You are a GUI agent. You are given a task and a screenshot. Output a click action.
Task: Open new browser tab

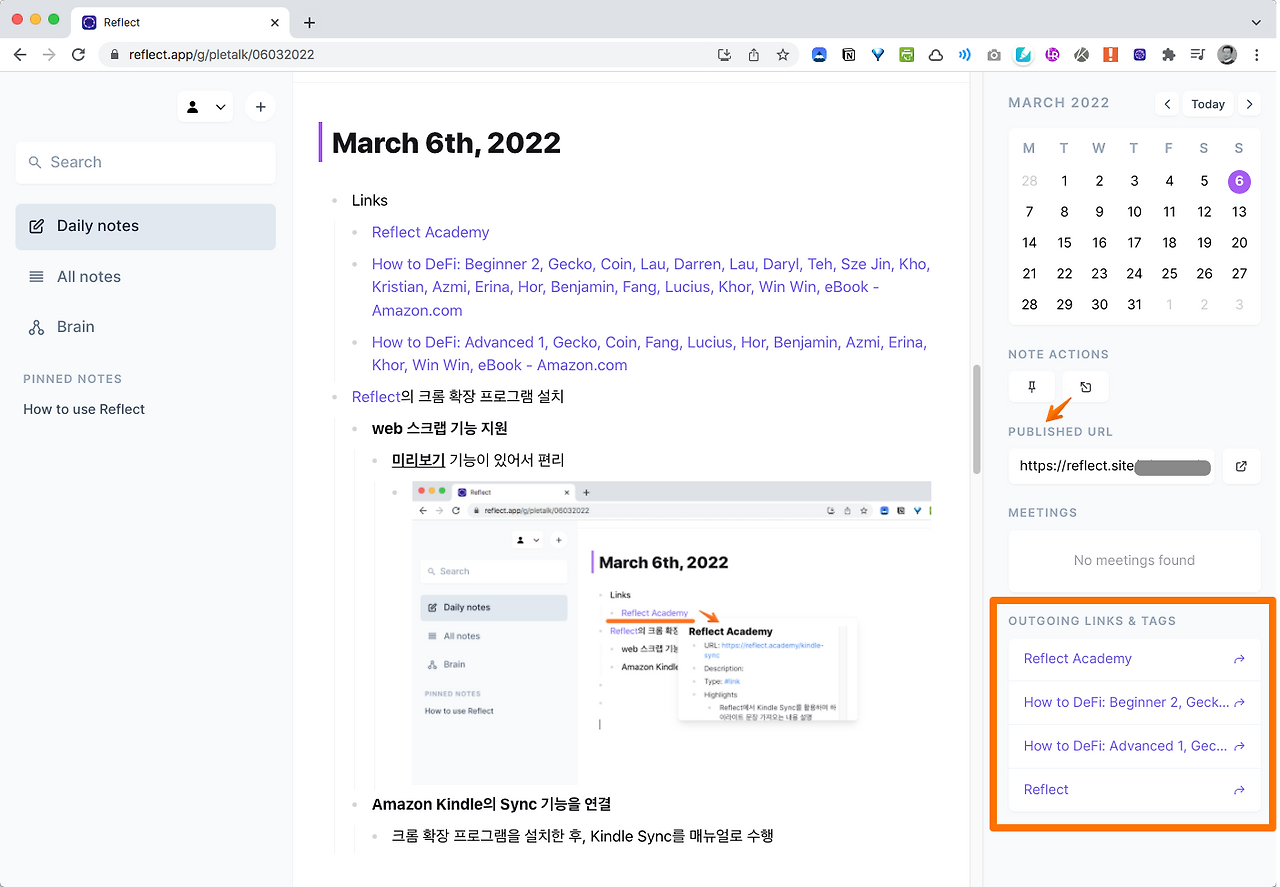309,22
